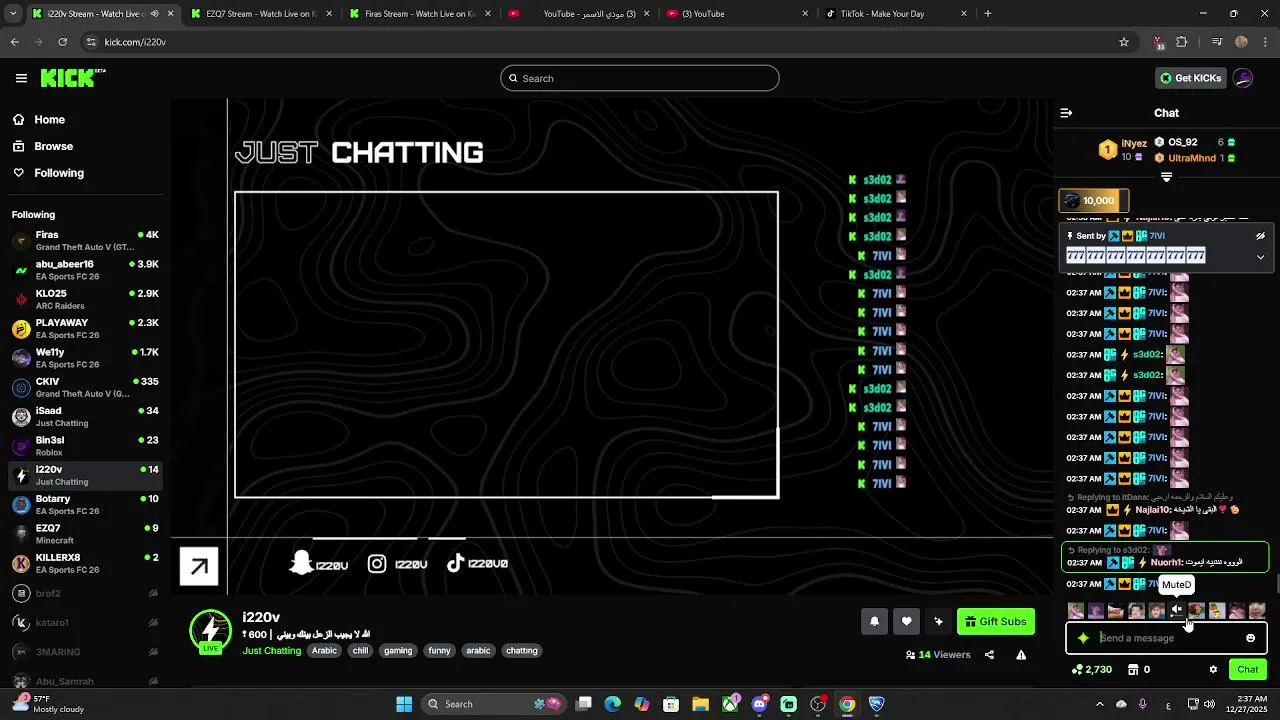Open the Browse page

click(53, 146)
